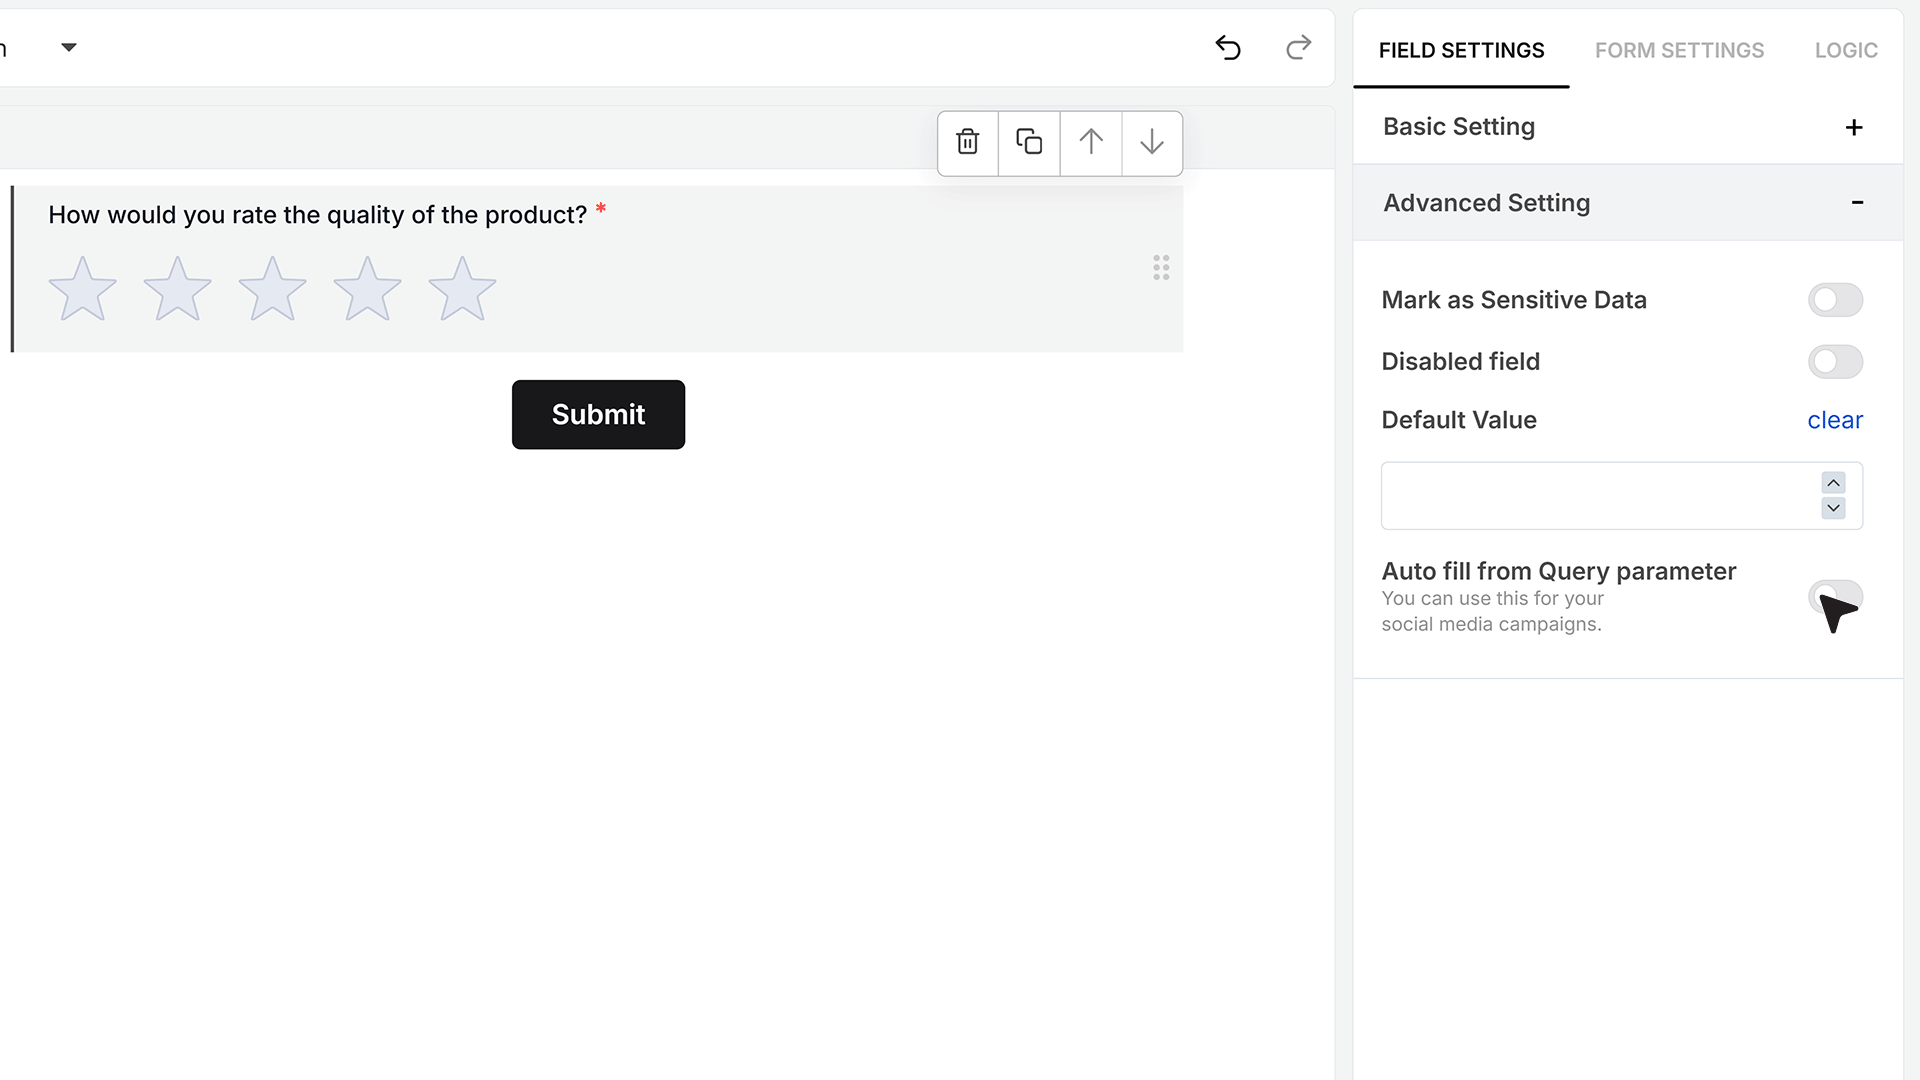This screenshot has height=1080, width=1920.
Task: Click the undo arrow icon
Action: (1228, 47)
